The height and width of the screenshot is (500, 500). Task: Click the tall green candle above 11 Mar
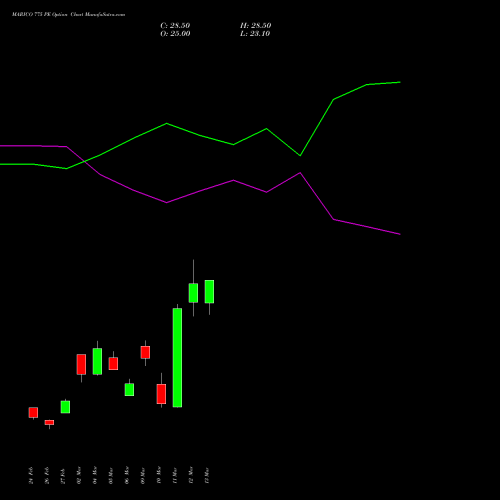click(177, 358)
